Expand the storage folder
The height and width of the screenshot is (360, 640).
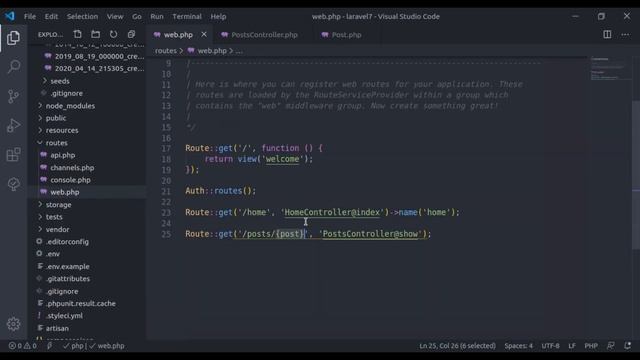click(x=58, y=204)
